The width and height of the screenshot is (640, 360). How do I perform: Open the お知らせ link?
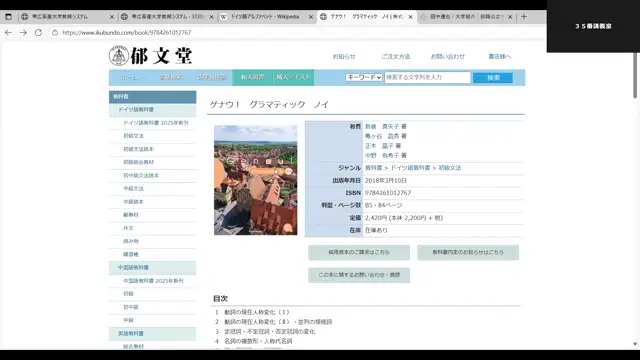(344, 56)
